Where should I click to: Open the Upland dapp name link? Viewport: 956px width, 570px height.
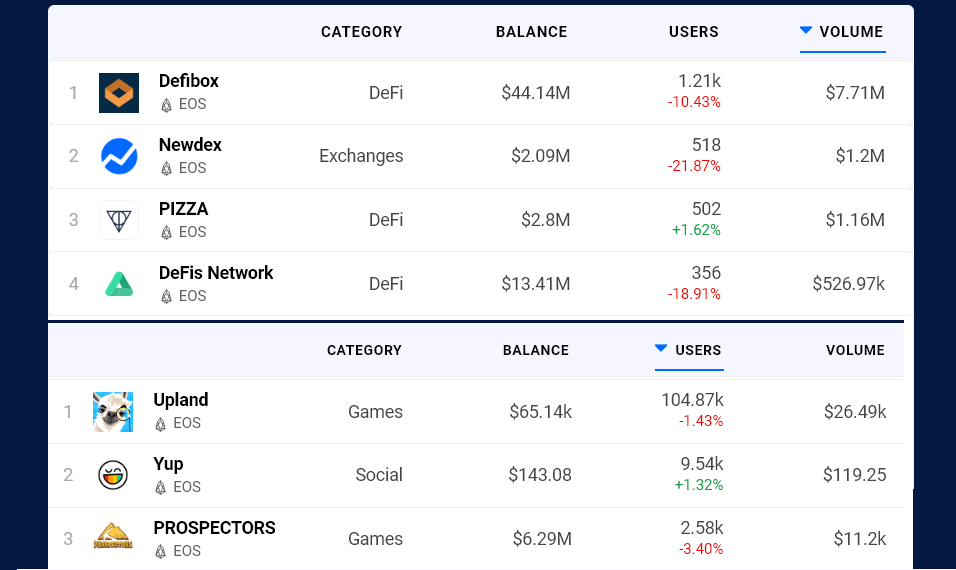tap(180, 400)
